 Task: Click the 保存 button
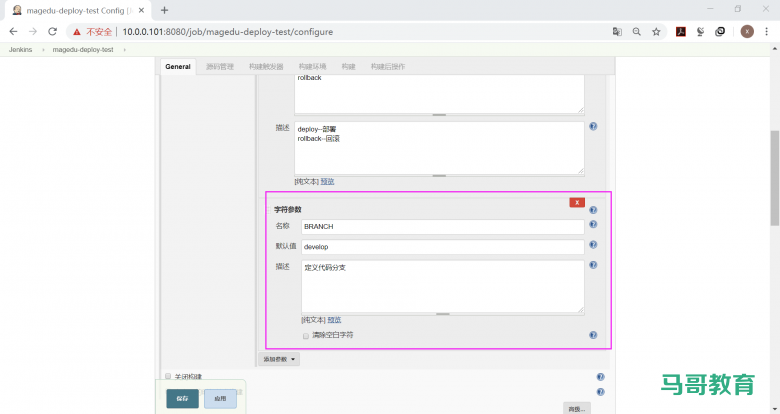click(x=182, y=398)
